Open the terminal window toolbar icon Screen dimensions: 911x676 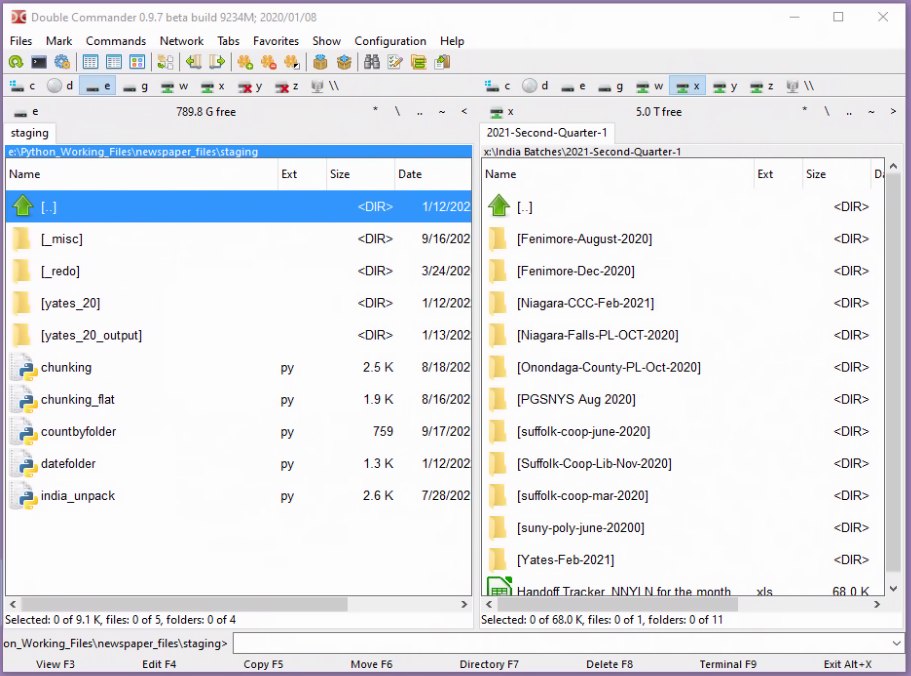(39, 62)
